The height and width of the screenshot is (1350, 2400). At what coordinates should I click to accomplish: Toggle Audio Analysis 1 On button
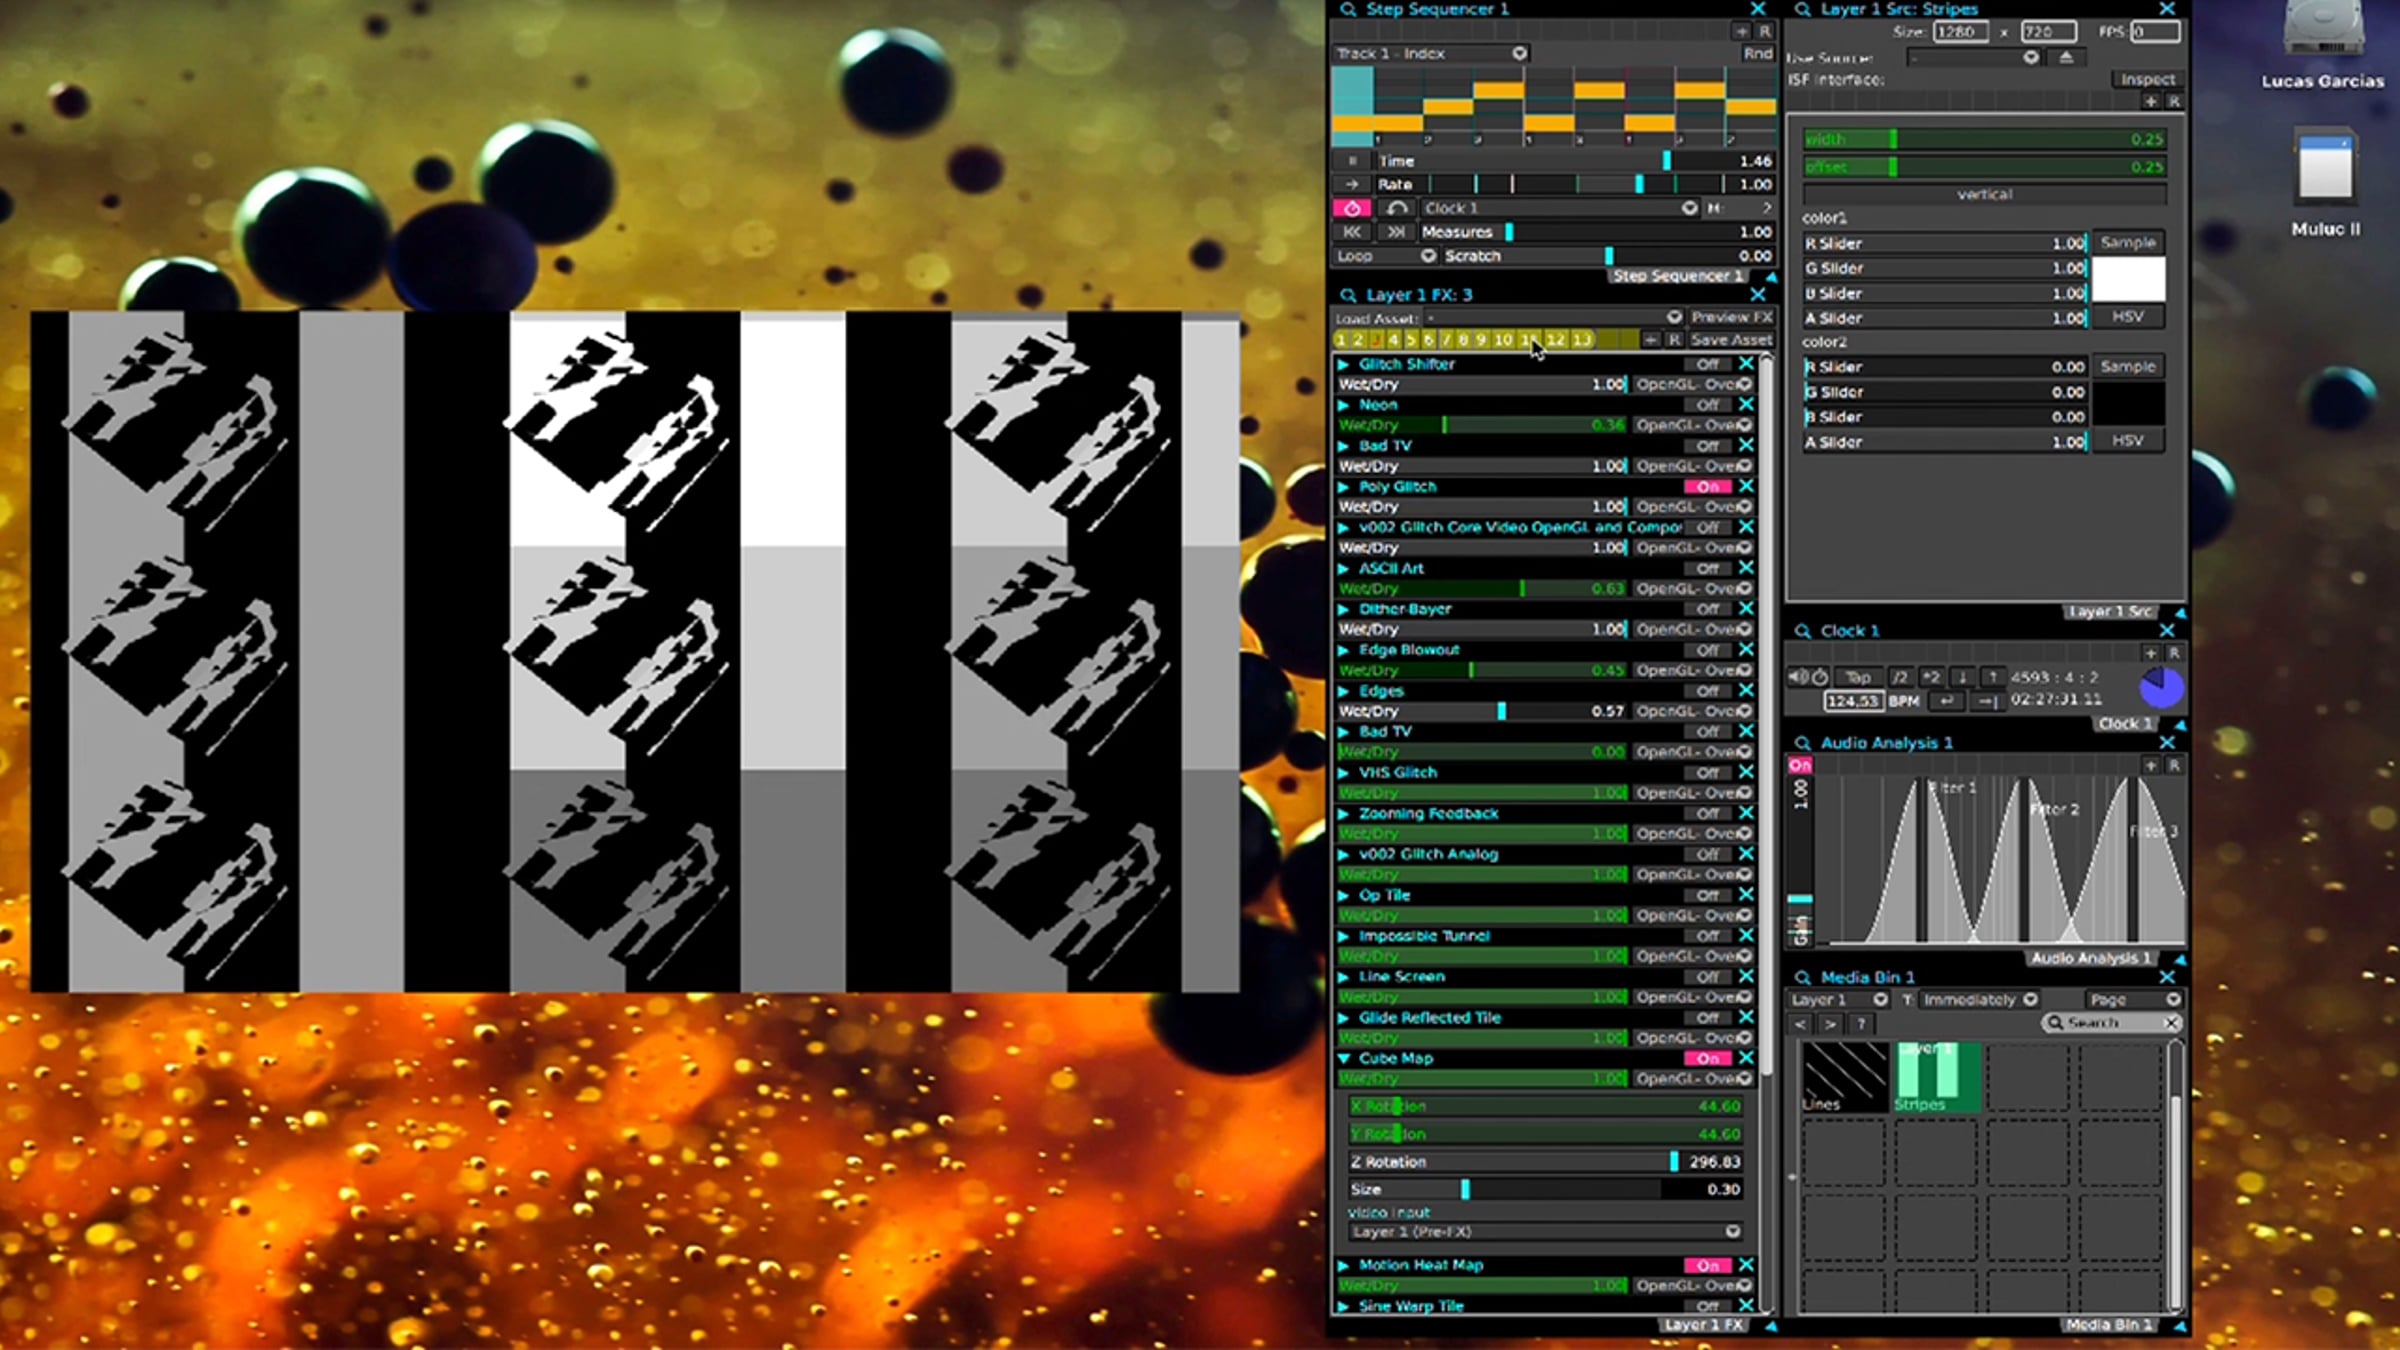click(1800, 765)
